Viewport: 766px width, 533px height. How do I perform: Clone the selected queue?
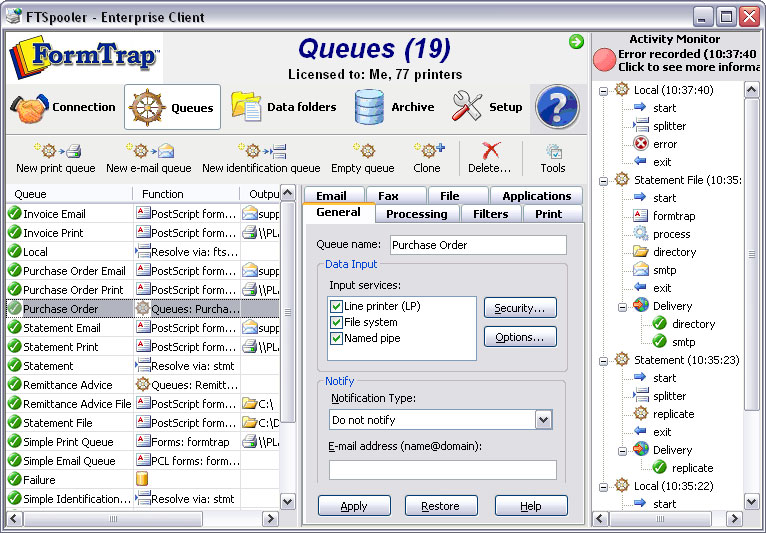pos(427,151)
